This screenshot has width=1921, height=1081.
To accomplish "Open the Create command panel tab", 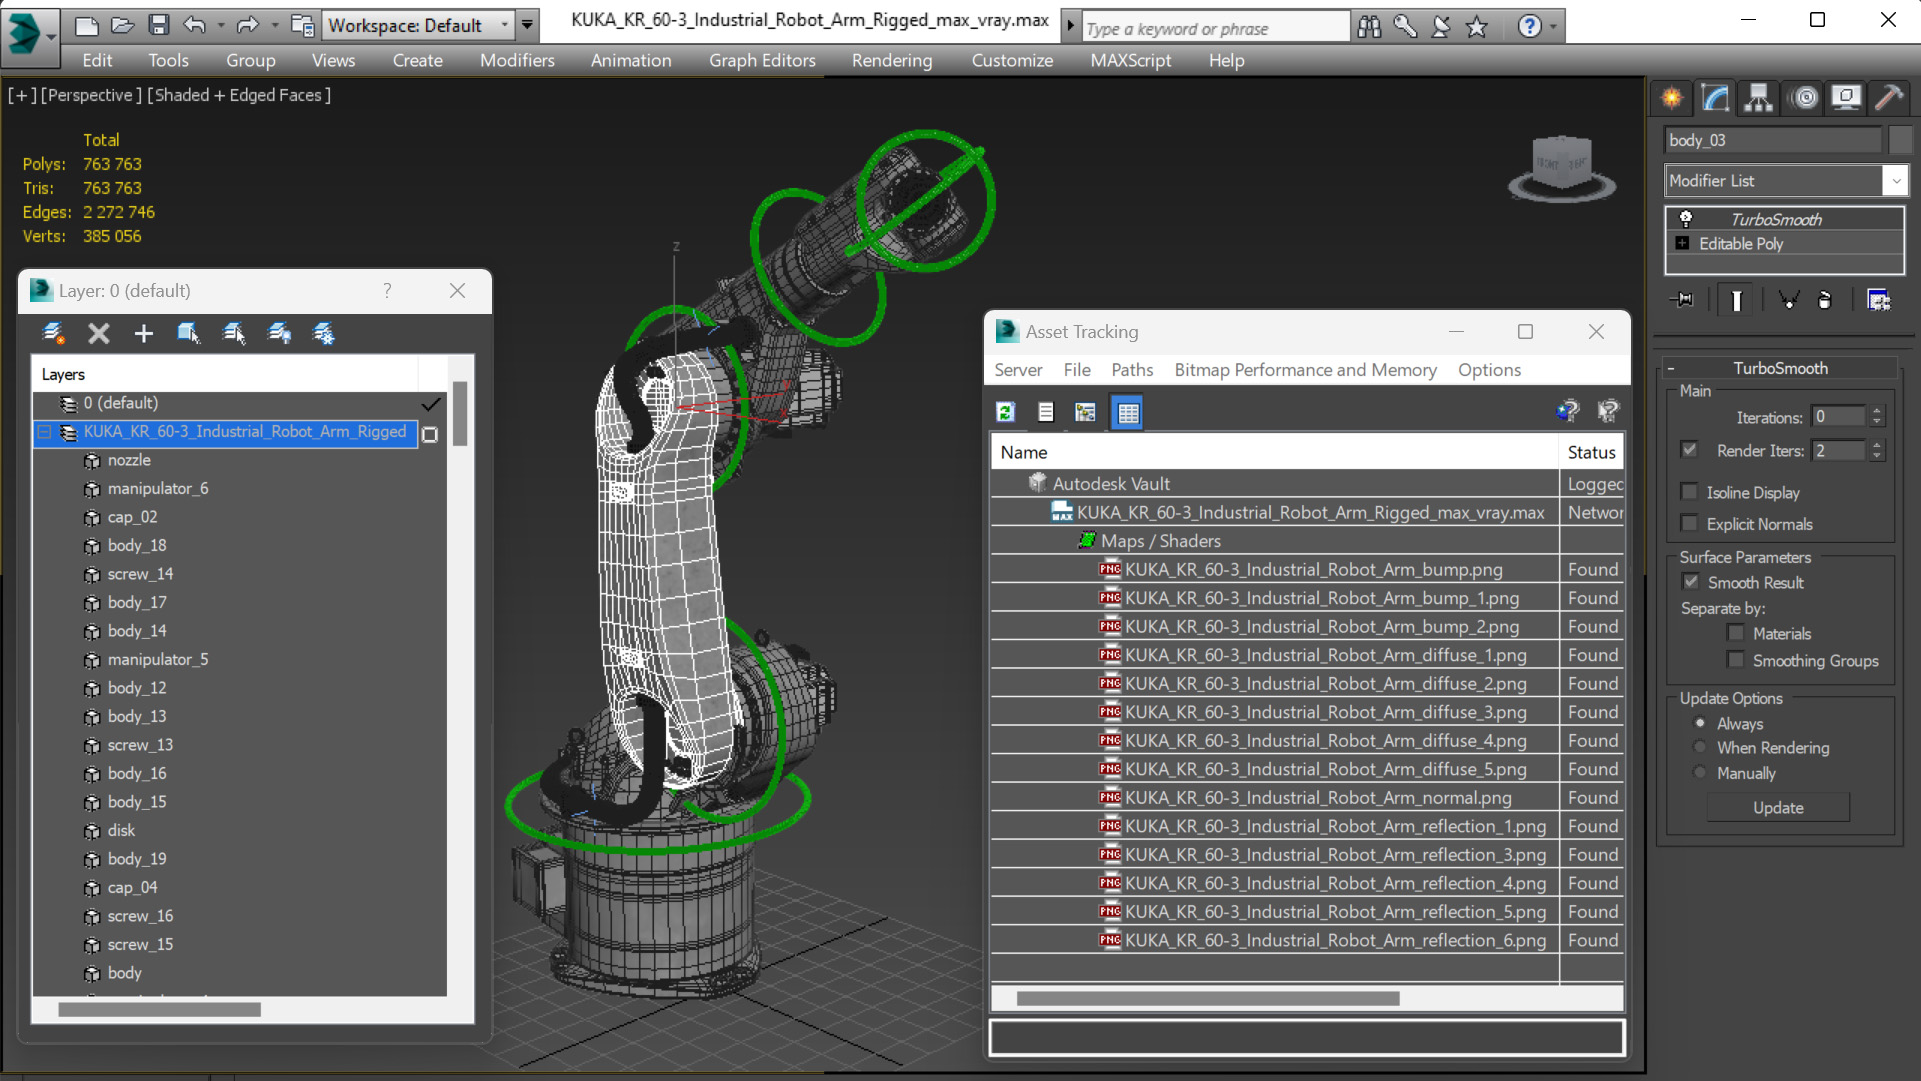I will [1672, 98].
